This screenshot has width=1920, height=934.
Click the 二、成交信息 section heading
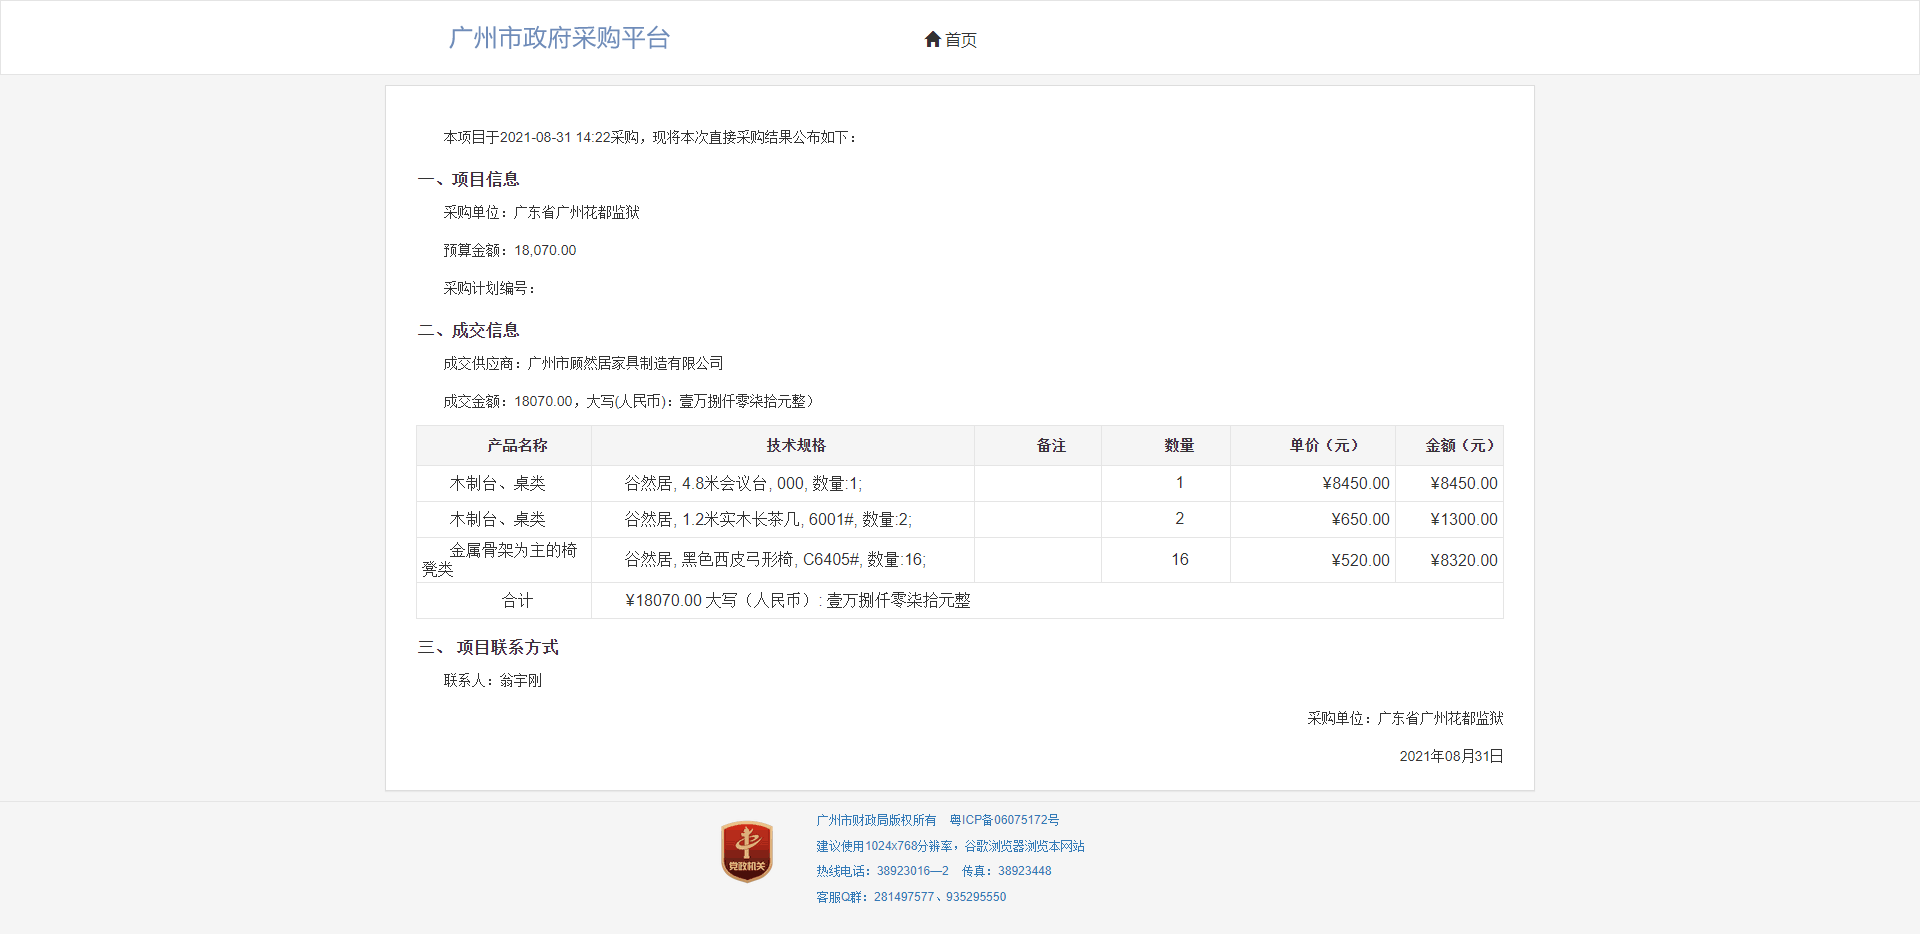[x=468, y=330]
